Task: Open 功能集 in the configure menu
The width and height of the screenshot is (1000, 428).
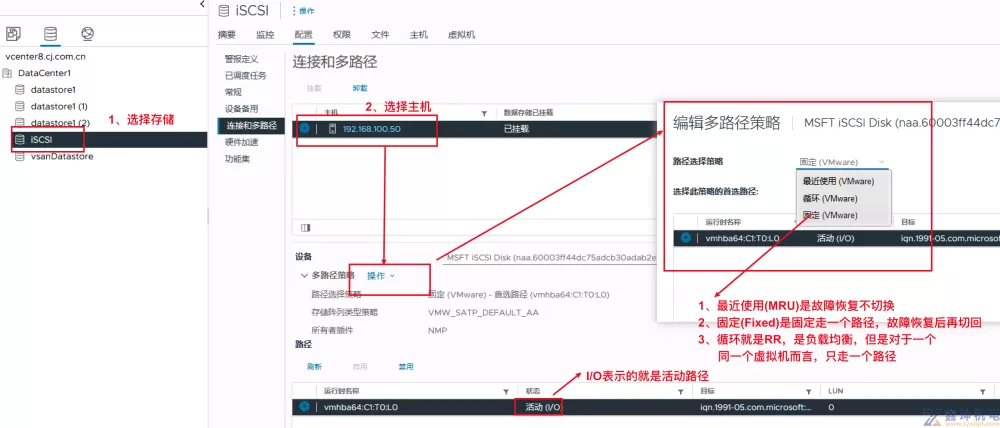Action: tap(237, 159)
